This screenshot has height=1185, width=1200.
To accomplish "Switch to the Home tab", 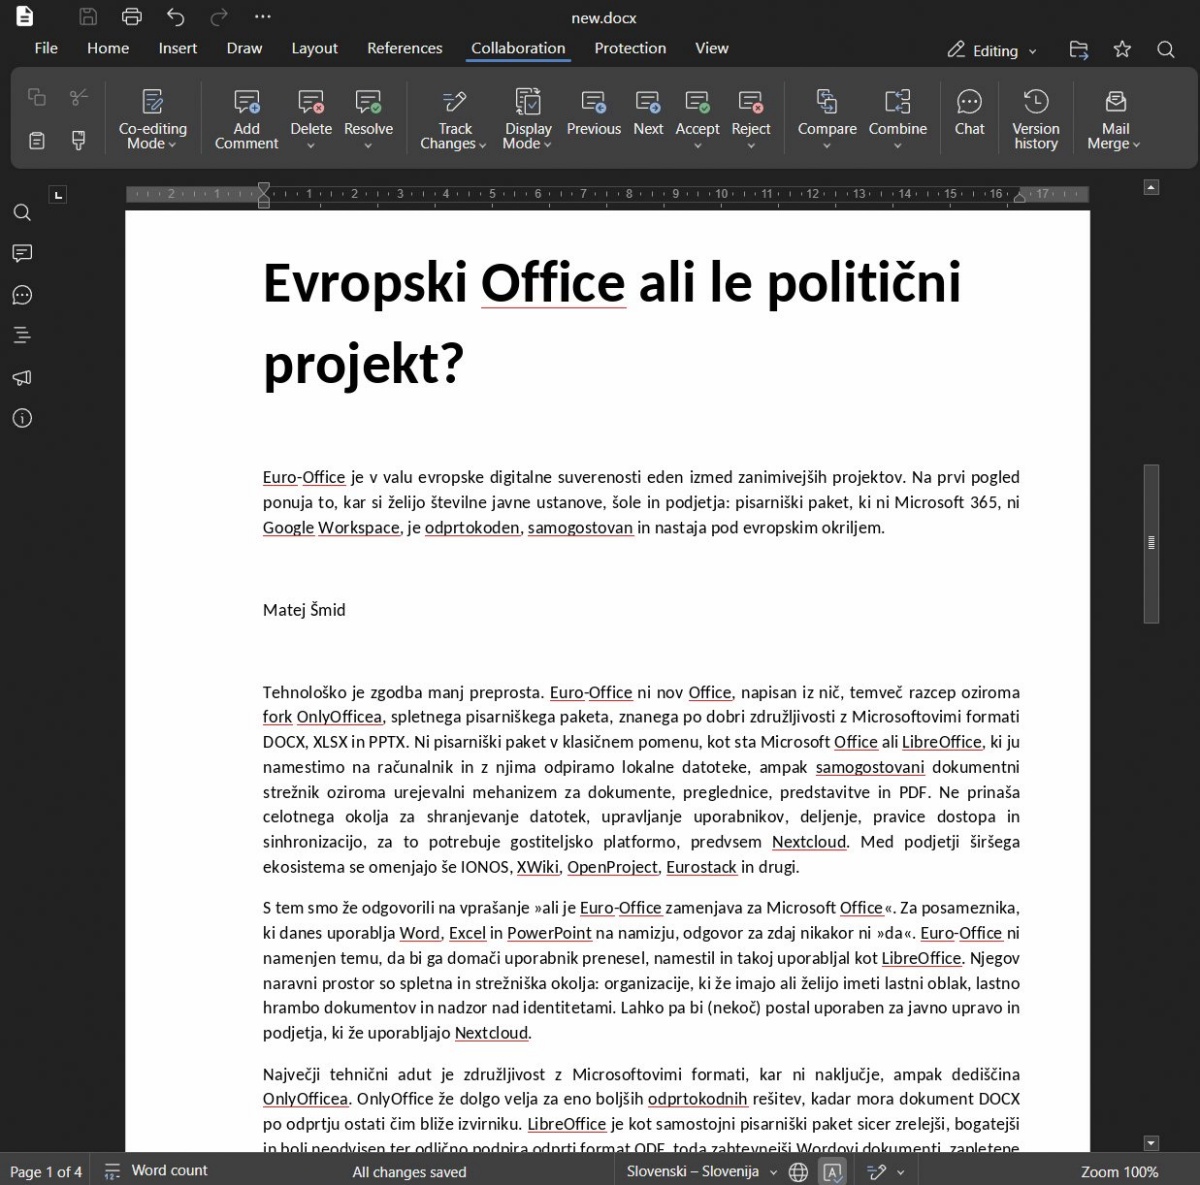I will pyautogui.click(x=108, y=48).
